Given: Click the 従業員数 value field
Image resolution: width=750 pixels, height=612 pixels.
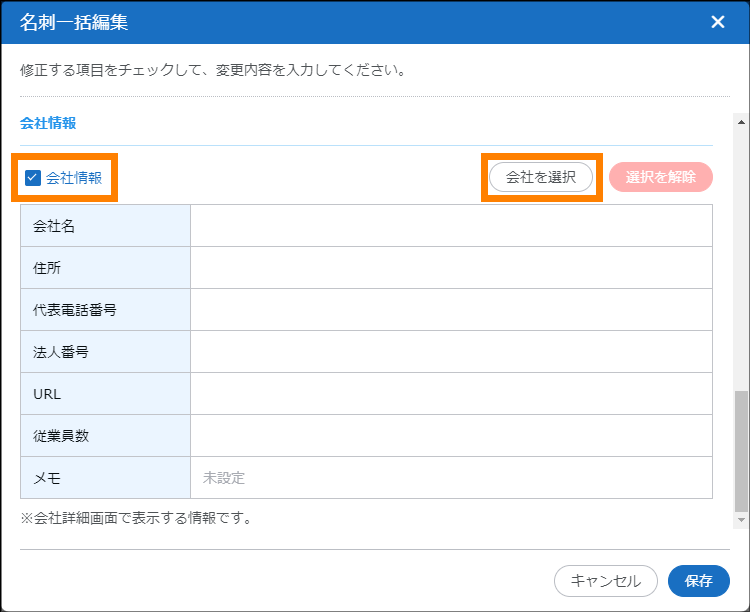Looking at the screenshot, I should (450, 436).
